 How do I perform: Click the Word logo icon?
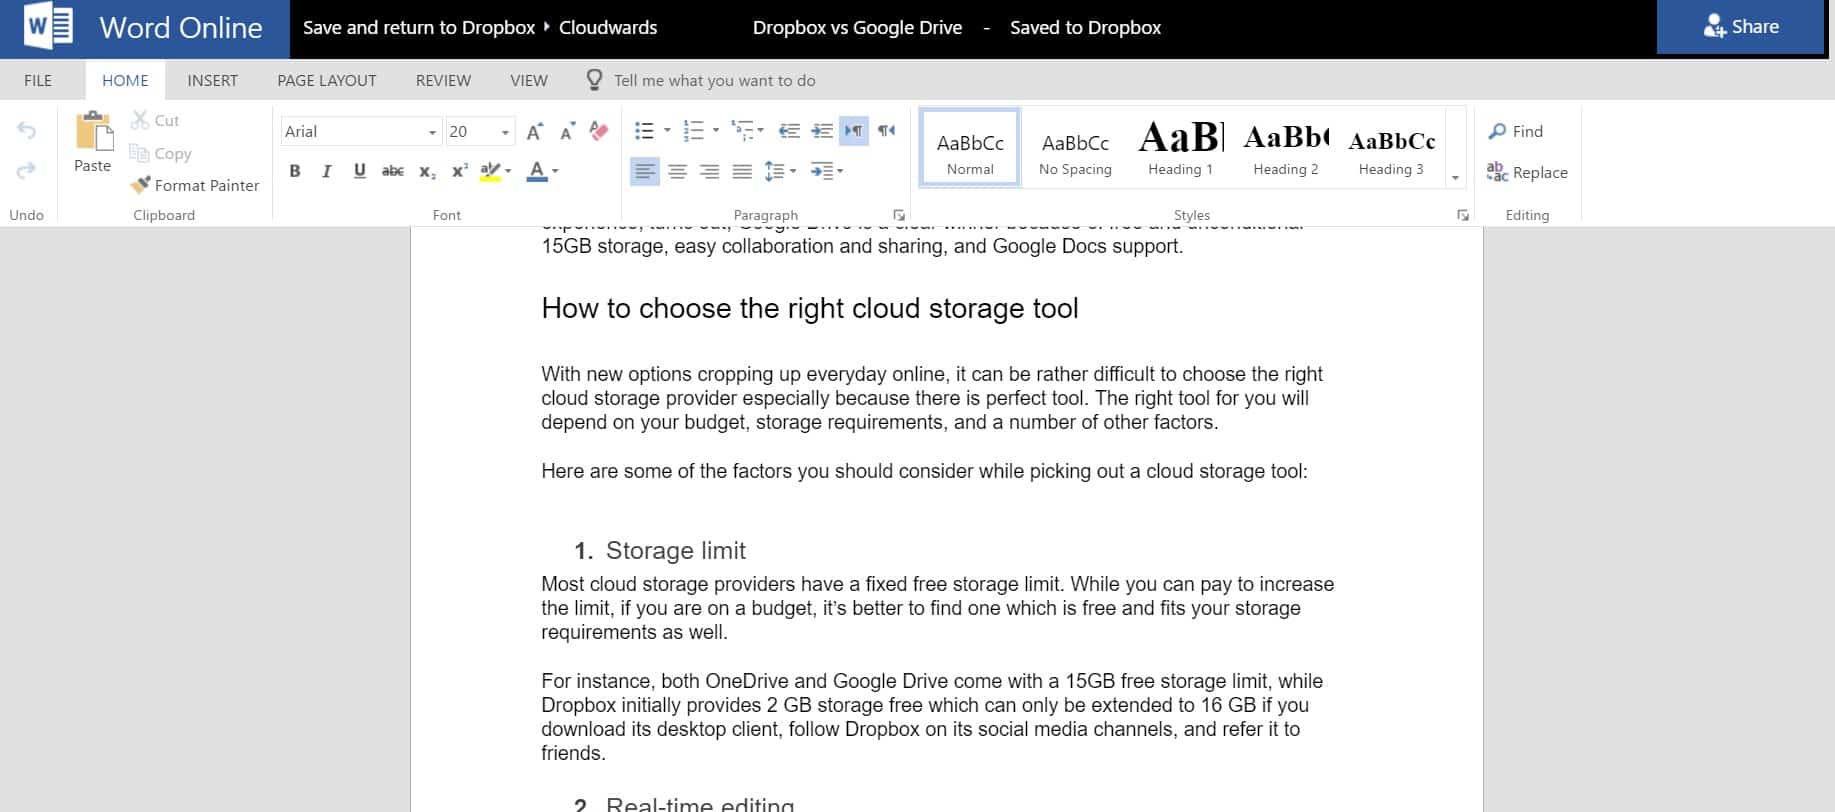coord(49,27)
